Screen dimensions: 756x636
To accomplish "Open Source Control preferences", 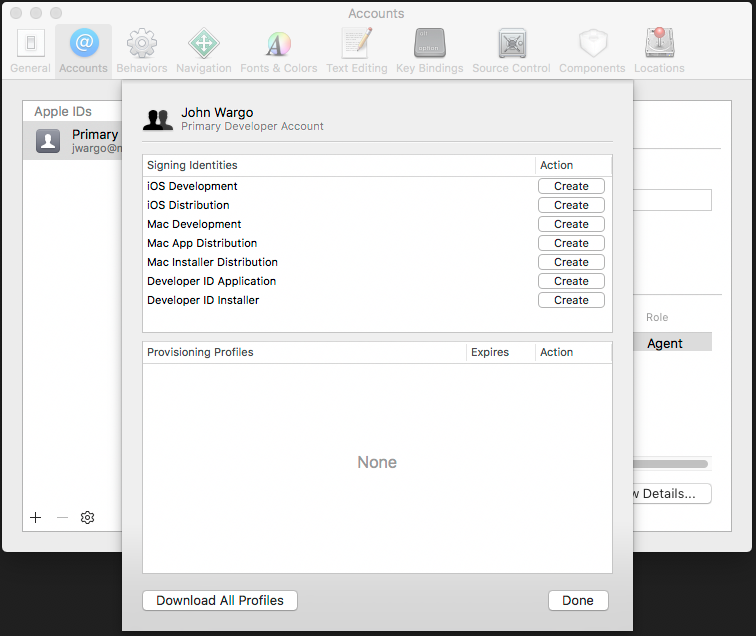I will tap(511, 51).
